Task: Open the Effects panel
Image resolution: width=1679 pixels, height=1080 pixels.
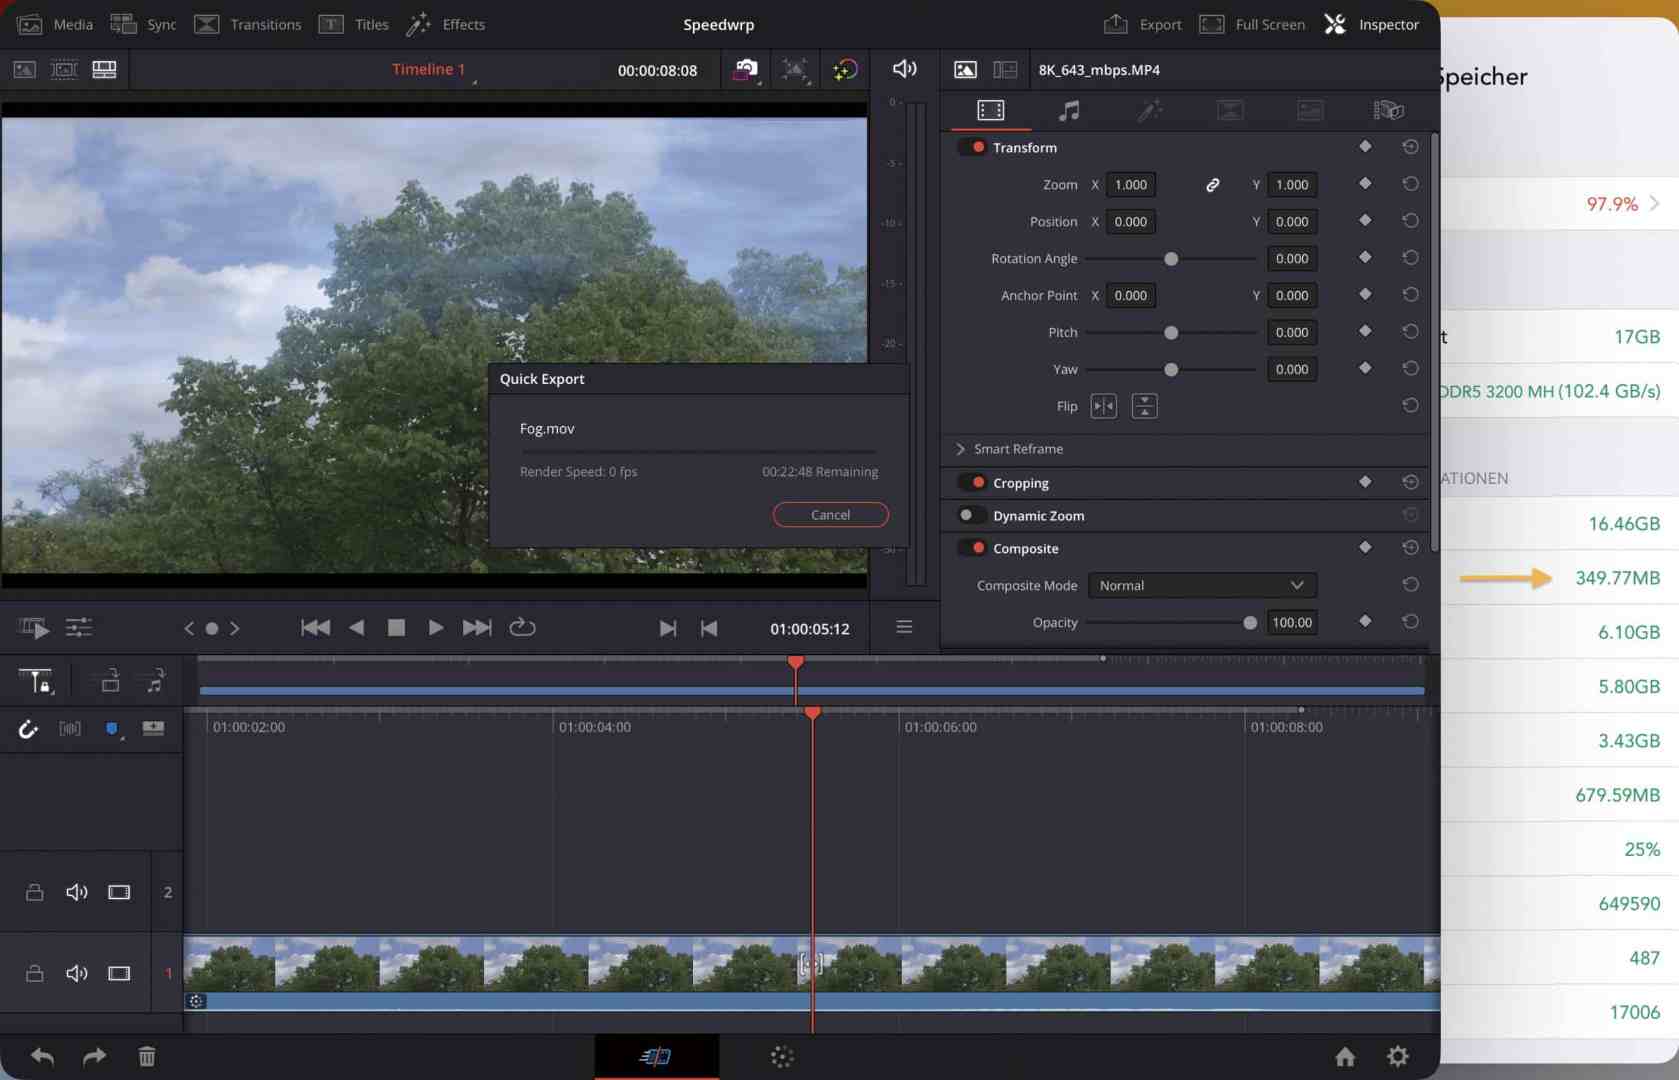Action: click(446, 24)
